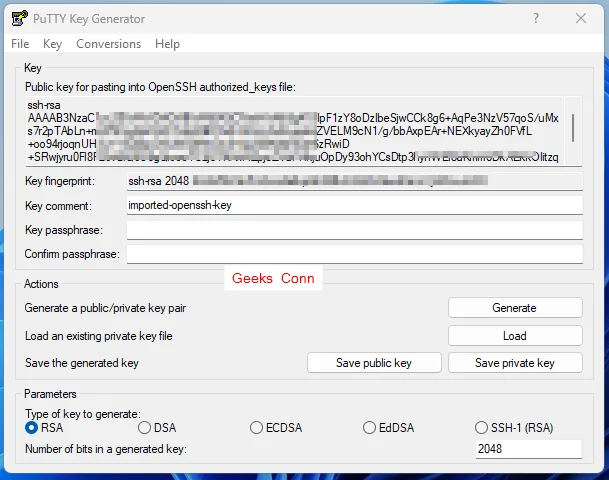This screenshot has height=480, width=609.
Task: Click 'Load an existing private key file' text
Action: click(99, 336)
